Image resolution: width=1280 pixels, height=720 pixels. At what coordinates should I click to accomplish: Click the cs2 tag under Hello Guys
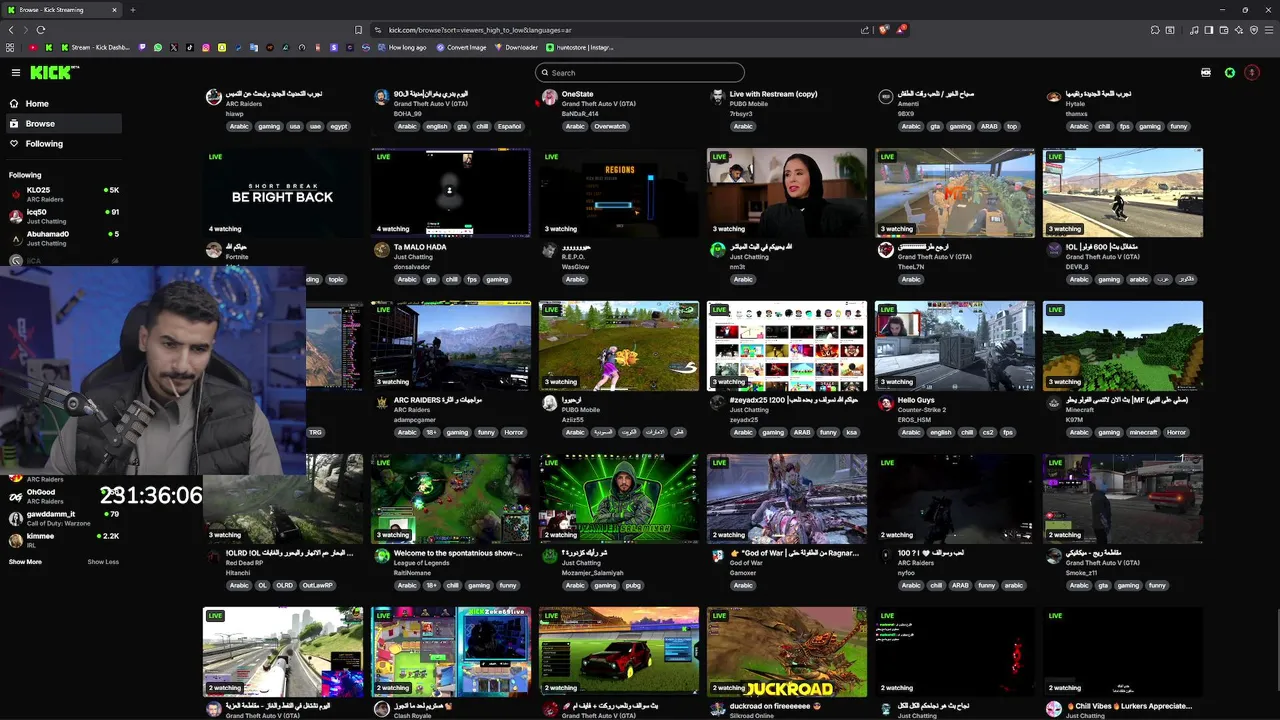click(x=988, y=433)
